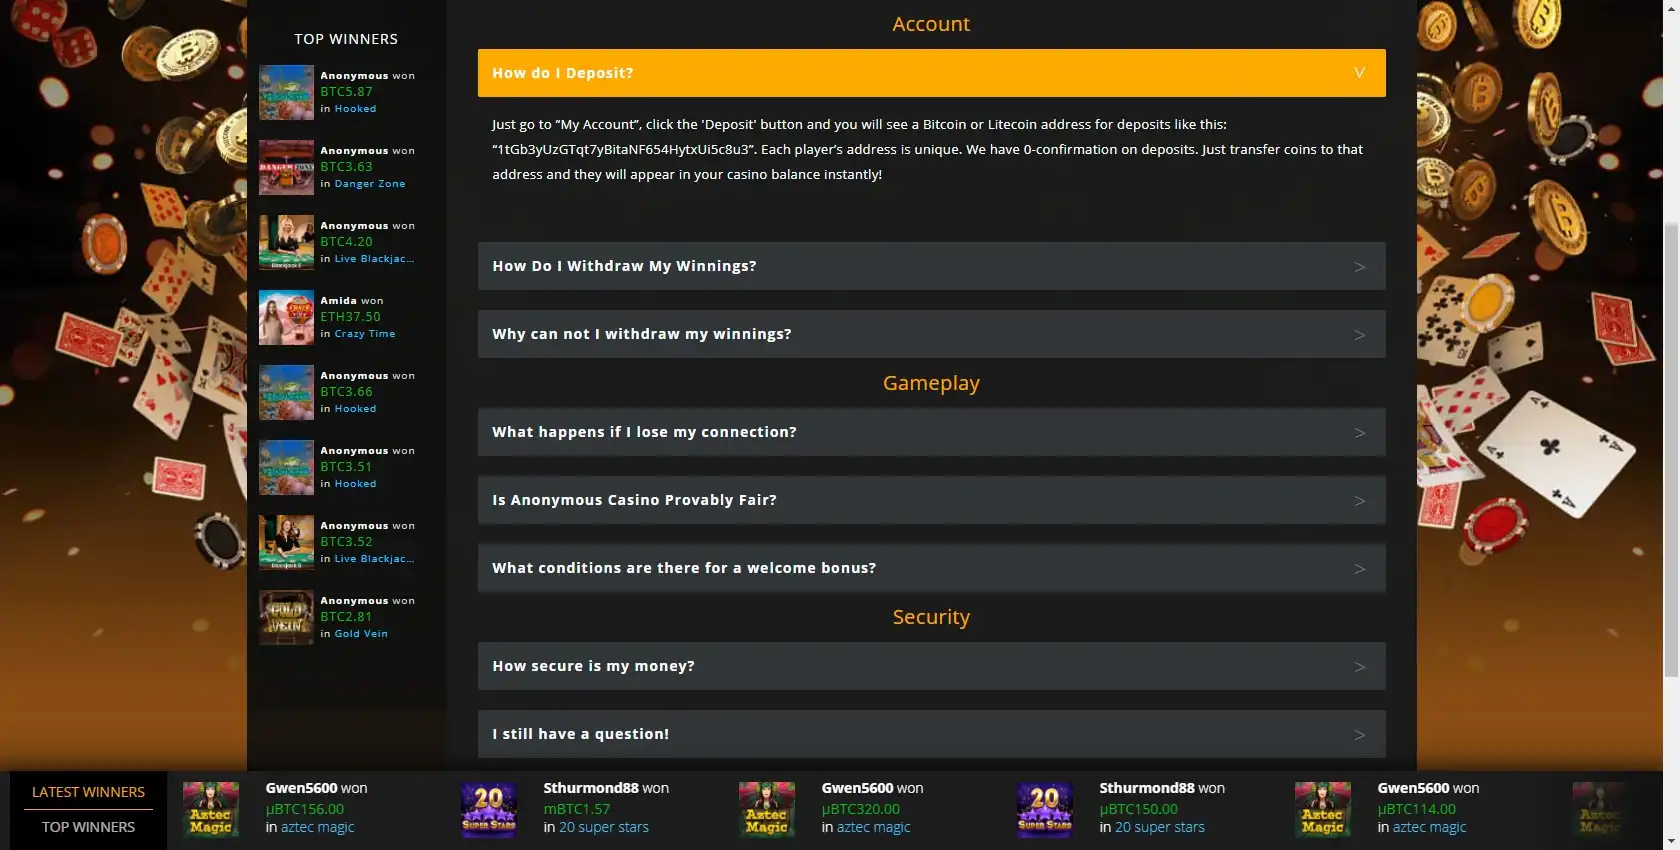
Task: Switch to the bottom Top Winners tab
Action: pyautogui.click(x=88, y=827)
